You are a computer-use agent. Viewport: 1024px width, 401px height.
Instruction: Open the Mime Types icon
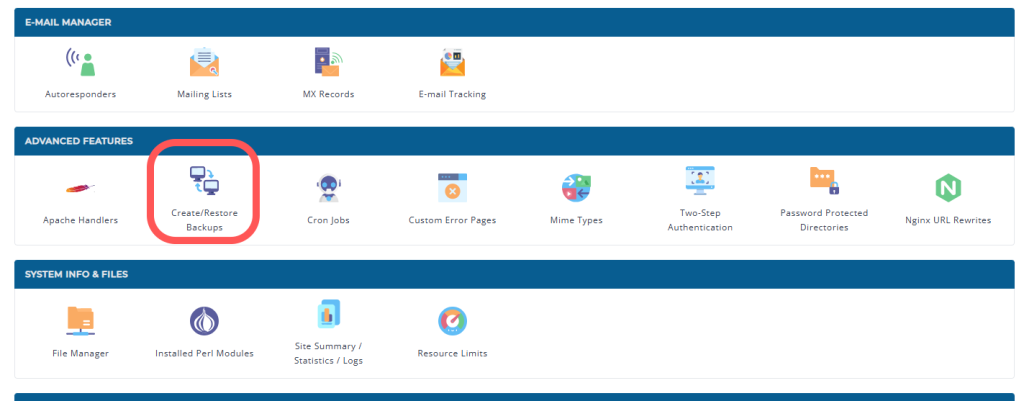coord(576,188)
